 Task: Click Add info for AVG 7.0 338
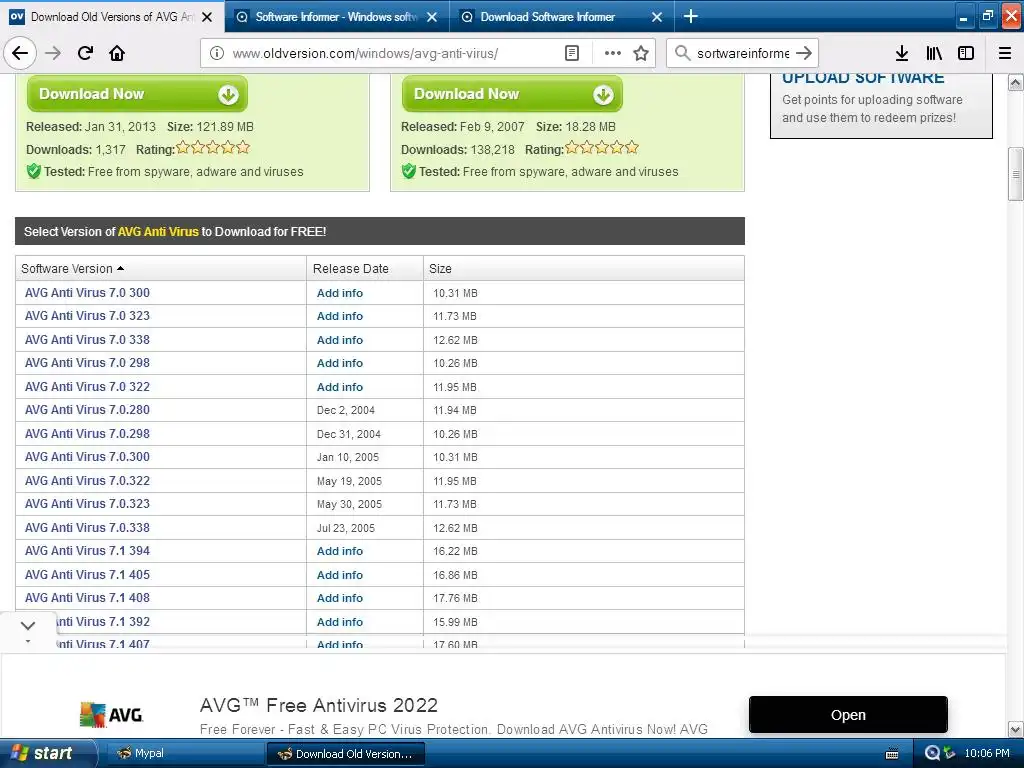340,340
